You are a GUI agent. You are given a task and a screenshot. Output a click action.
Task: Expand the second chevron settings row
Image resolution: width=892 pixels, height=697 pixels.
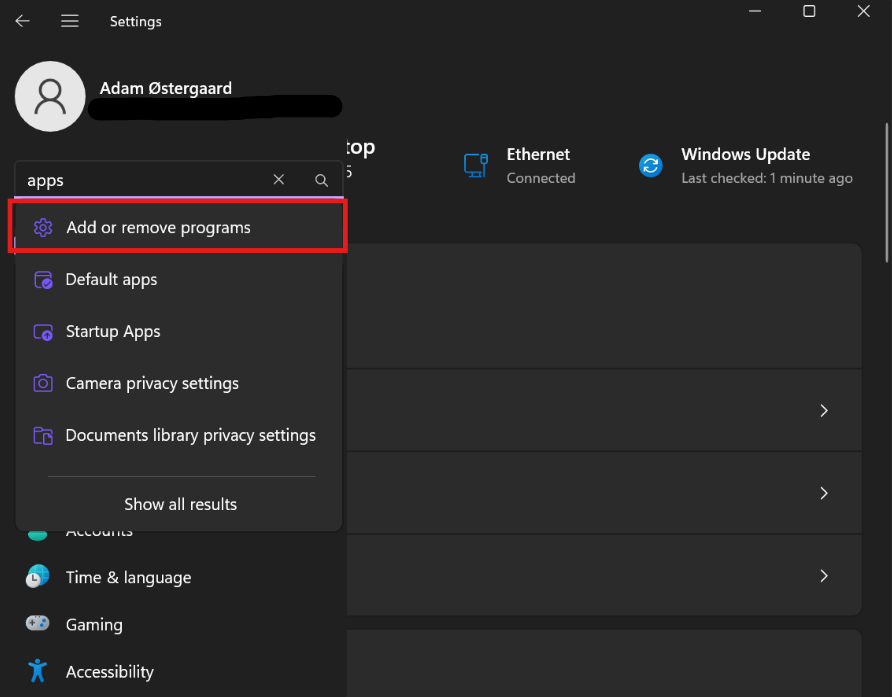(x=824, y=493)
